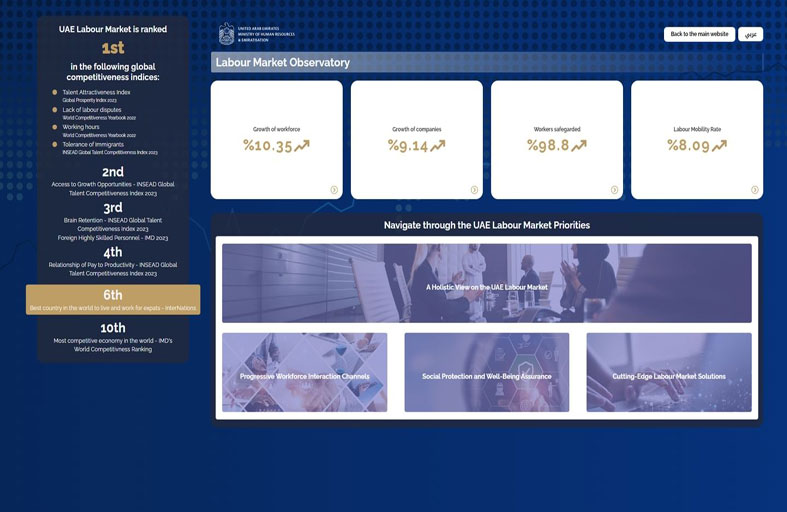Click the Labour Market Observatory heading bar
The width and height of the screenshot is (787, 512).
point(487,63)
